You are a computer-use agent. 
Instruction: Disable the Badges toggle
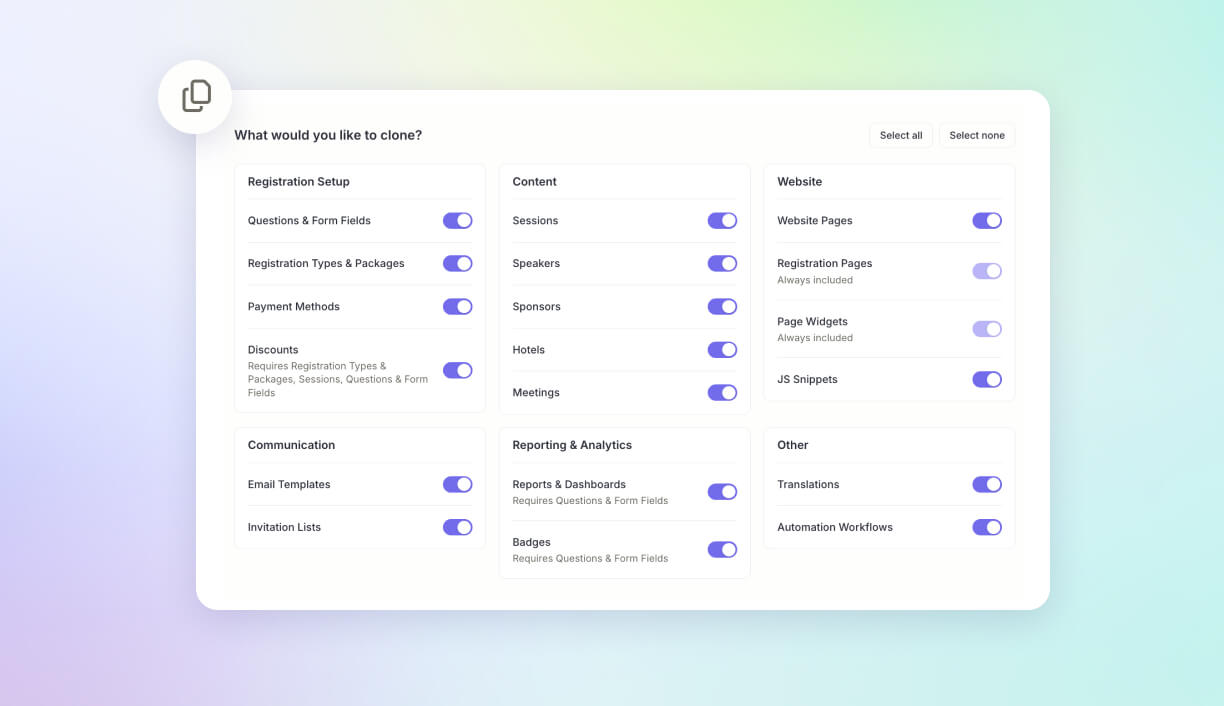tap(722, 549)
